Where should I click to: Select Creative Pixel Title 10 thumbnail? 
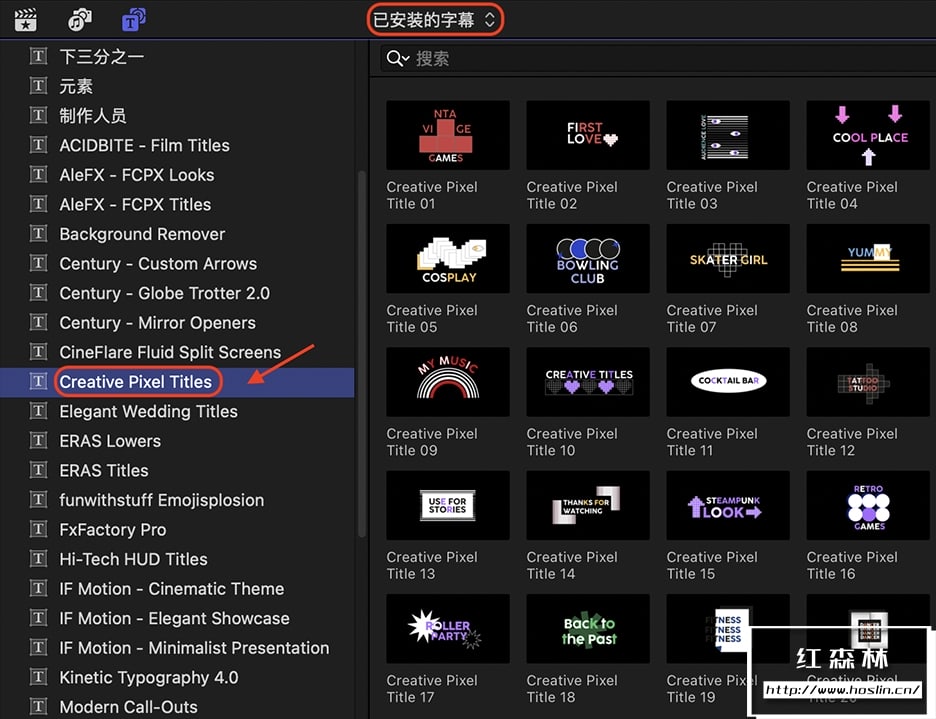[x=588, y=382]
